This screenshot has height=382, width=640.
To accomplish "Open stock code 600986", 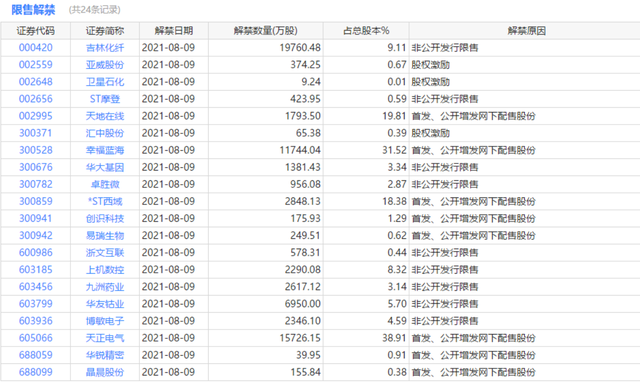I will 36,253.
